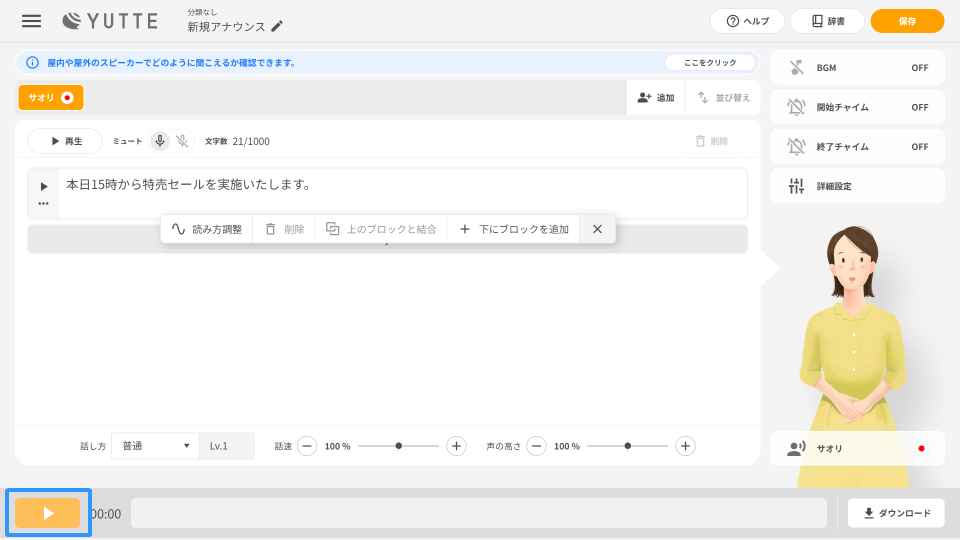Expand the Lv.1 level selector
The width and height of the screenshot is (960, 540).
226,446
